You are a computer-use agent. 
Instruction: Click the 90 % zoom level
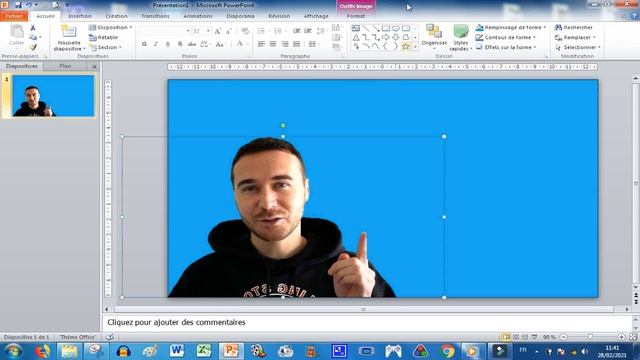point(549,337)
